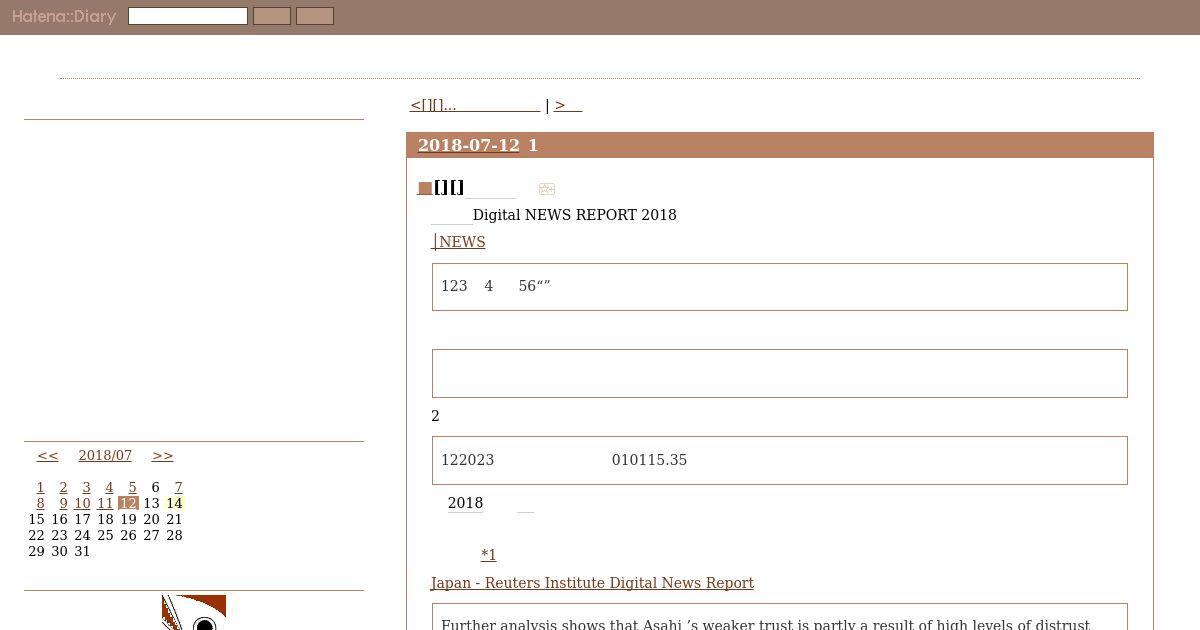Click the bird profile image in the sidebar

pyautogui.click(x=194, y=612)
